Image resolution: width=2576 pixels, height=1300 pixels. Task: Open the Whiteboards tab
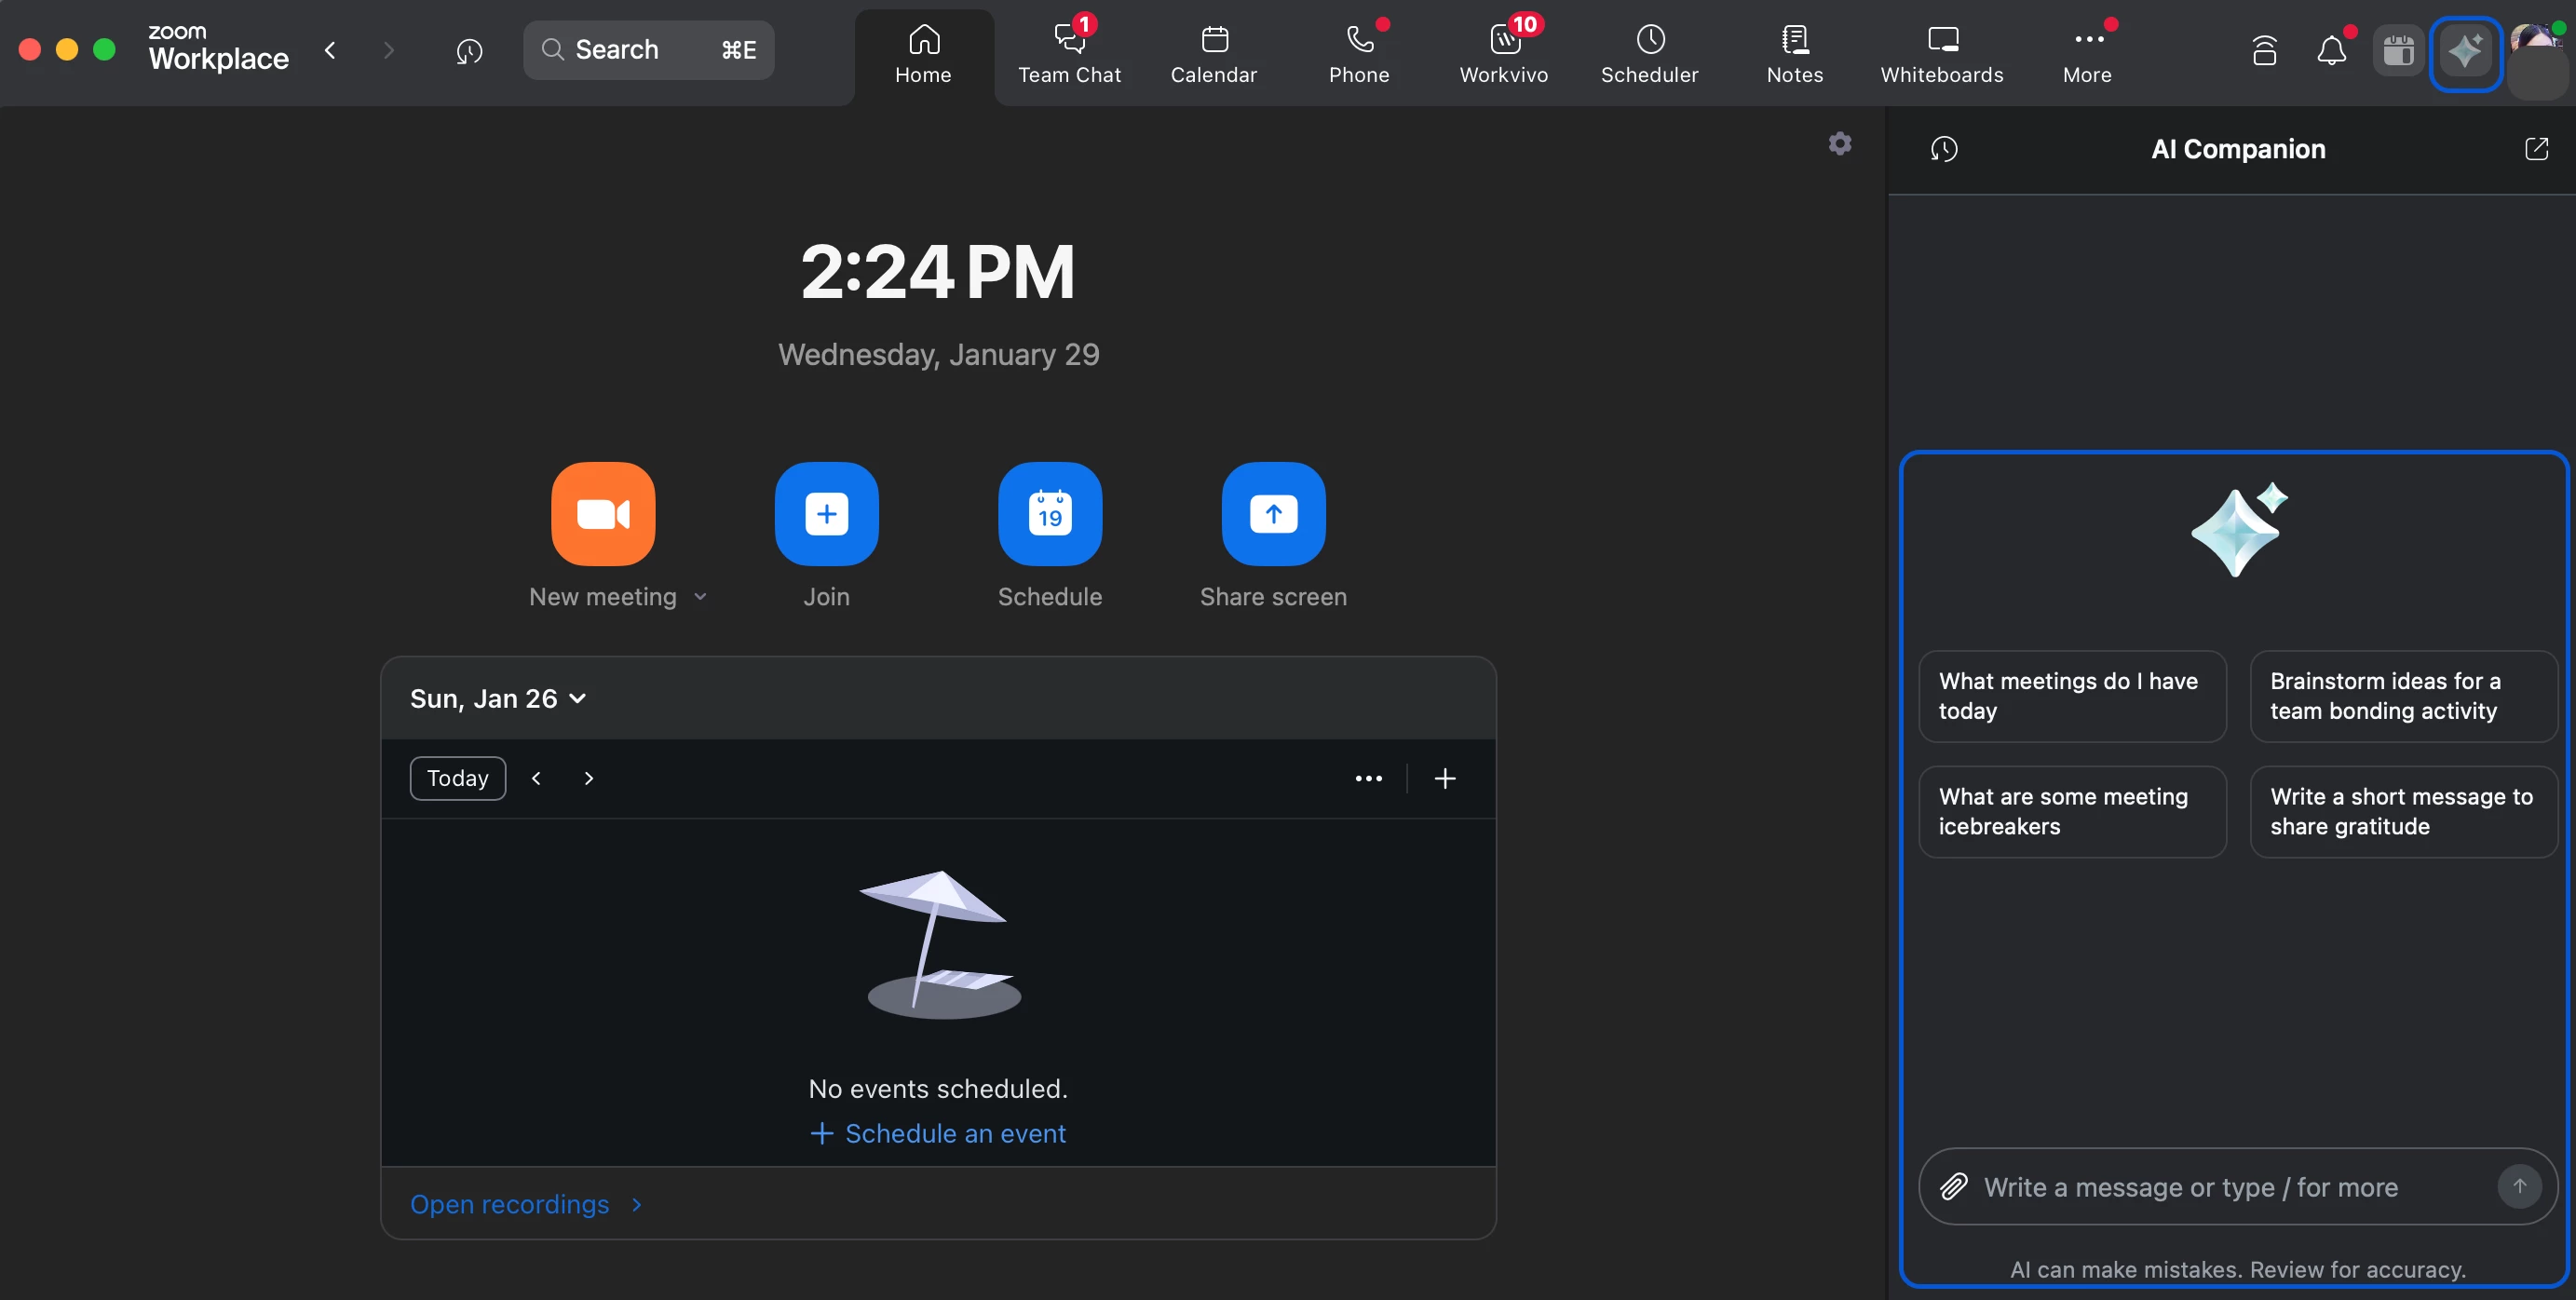click(x=1941, y=53)
